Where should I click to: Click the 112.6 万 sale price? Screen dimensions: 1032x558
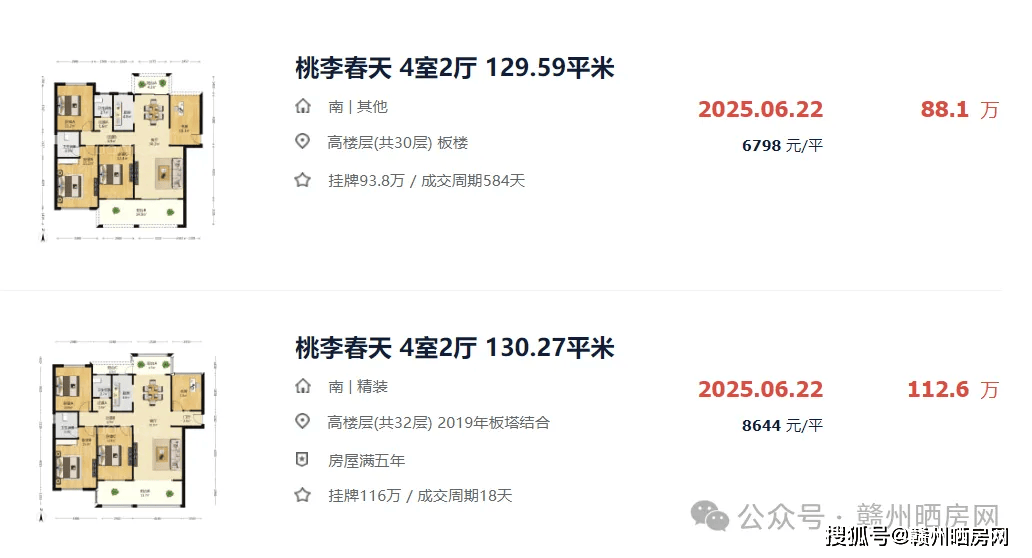[x=953, y=390]
